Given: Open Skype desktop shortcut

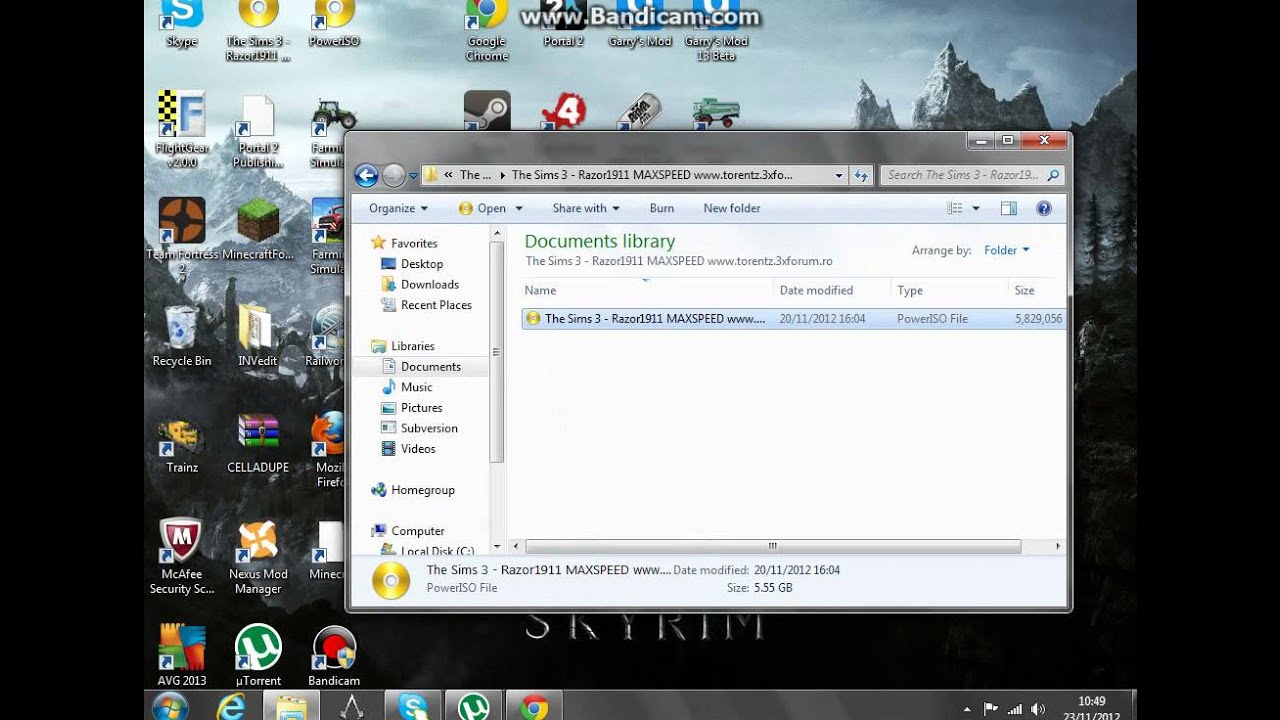Looking at the screenshot, I should tap(182, 23).
